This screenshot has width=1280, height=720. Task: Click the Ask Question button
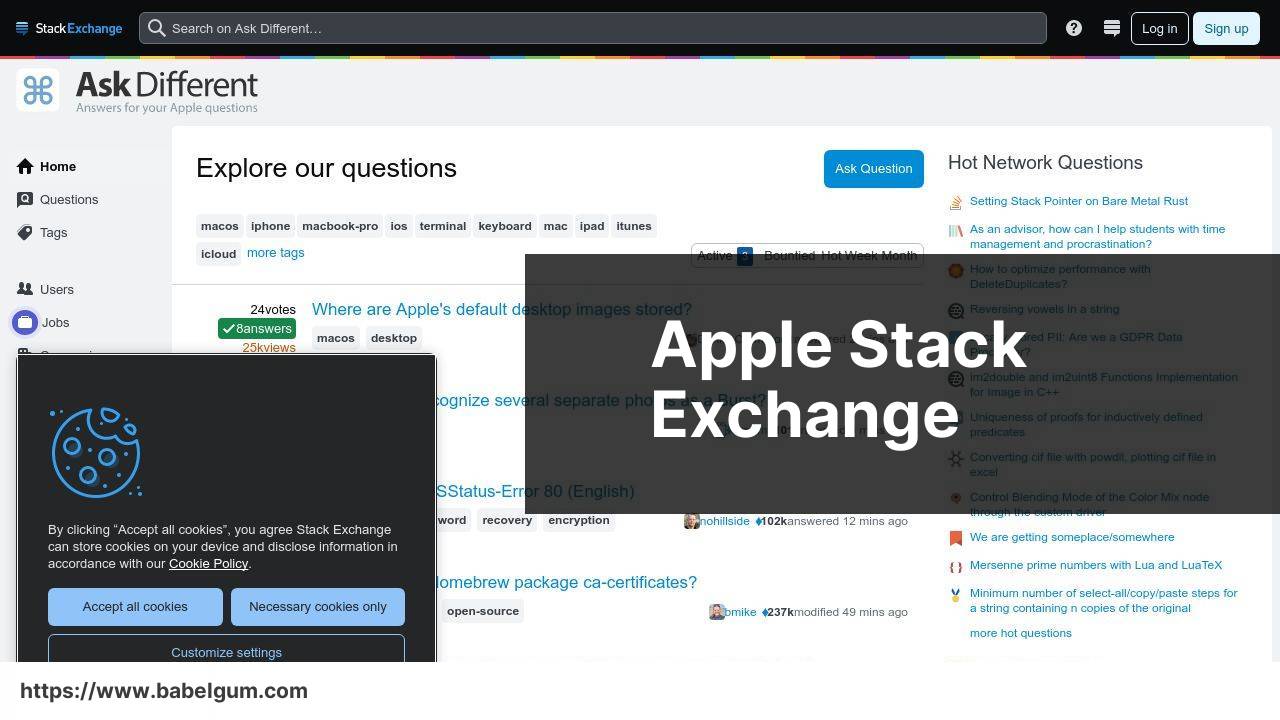[873, 168]
